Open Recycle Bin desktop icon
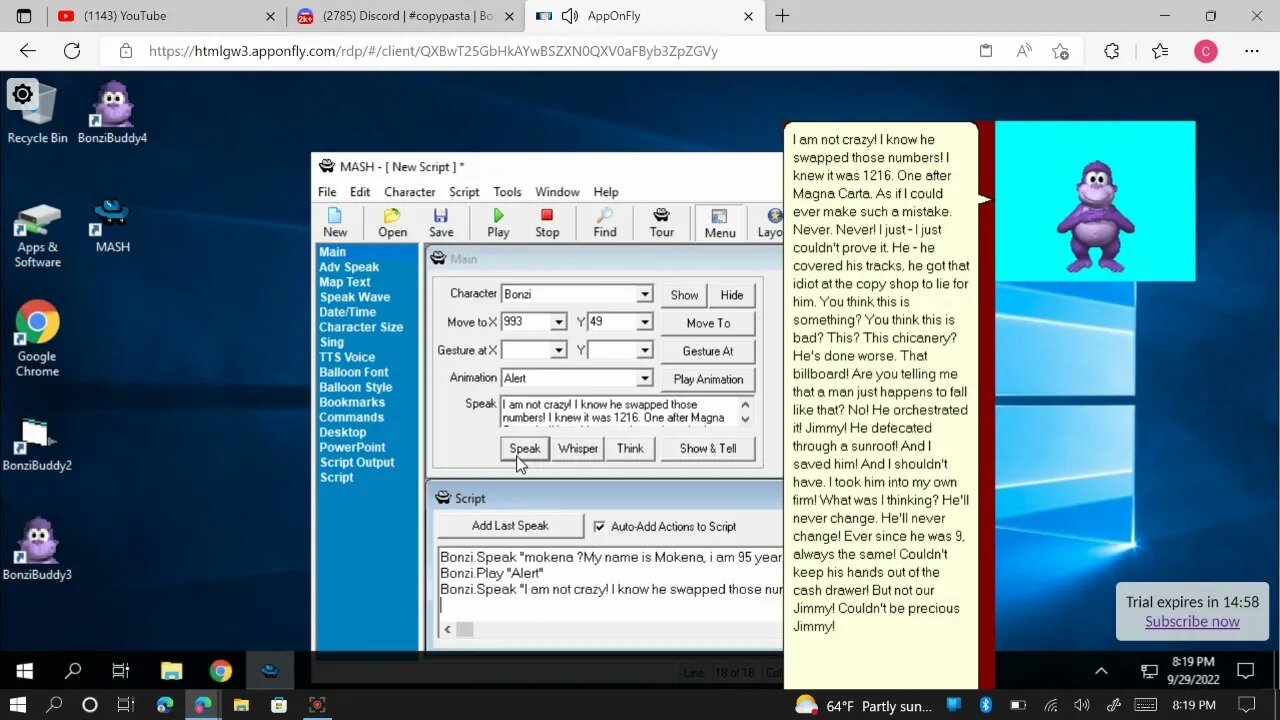This screenshot has width=1280, height=720. pos(37,113)
